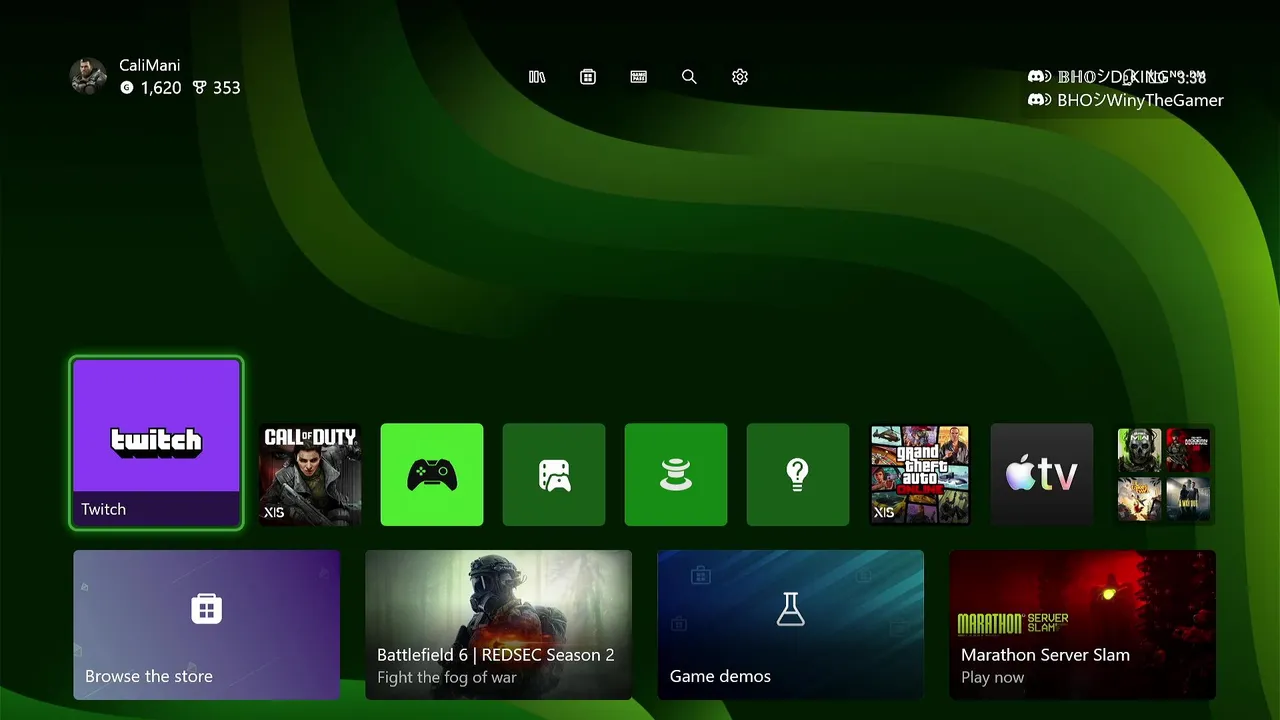Open the lightbulb tips tile

798,475
